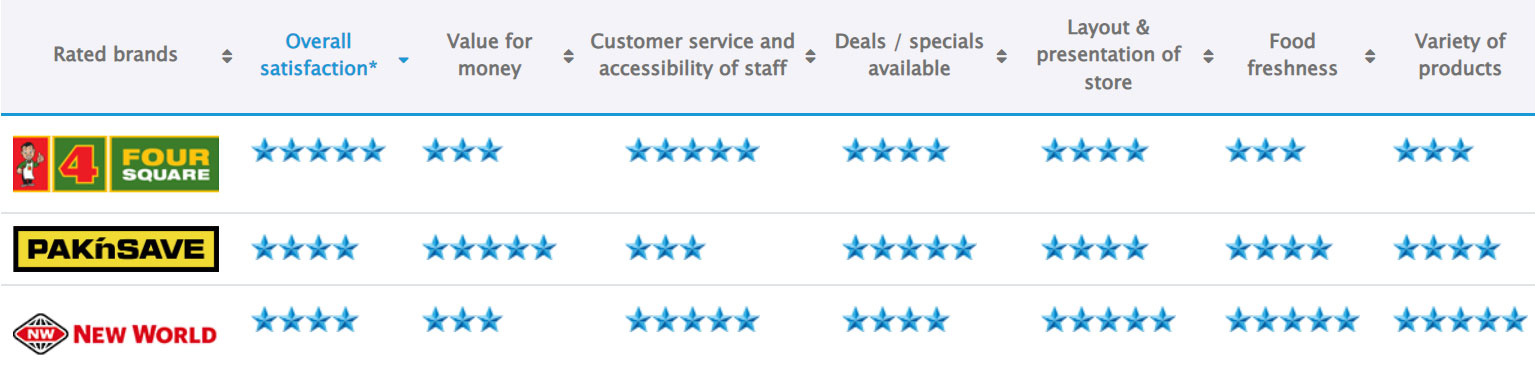Screen dimensions: 1535x370
Task: Click the Rated brands header label
Action: tap(115, 55)
